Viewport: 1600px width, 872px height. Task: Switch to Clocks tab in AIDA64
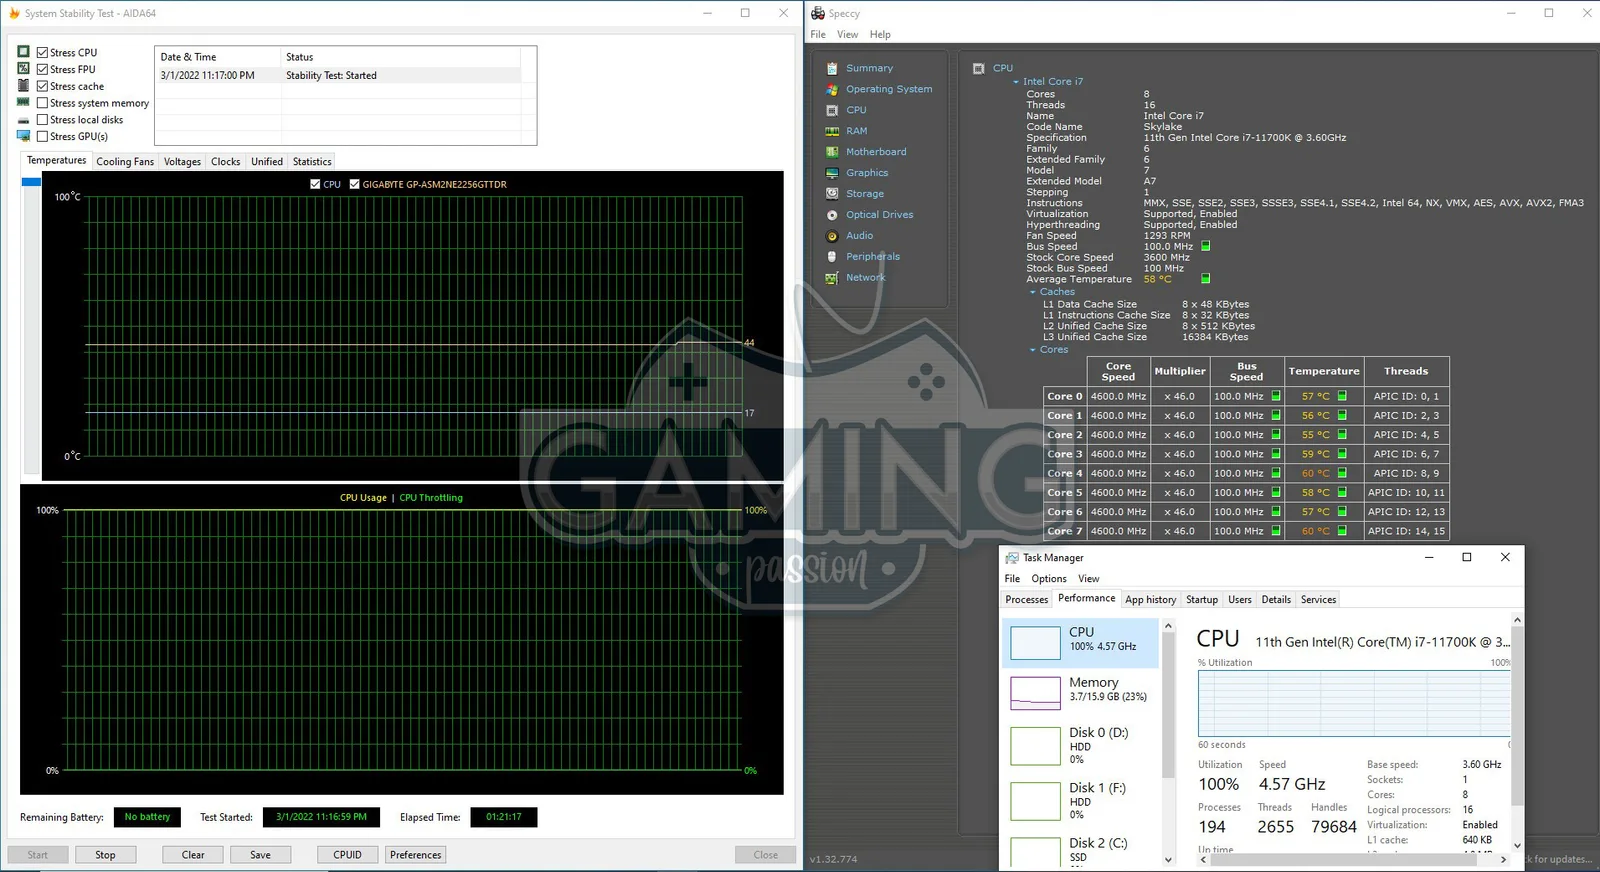(x=225, y=162)
